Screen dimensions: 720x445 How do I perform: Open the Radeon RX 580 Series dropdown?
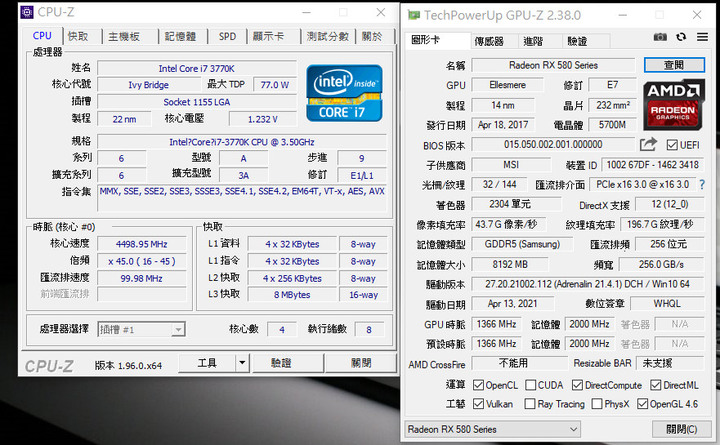click(x=492, y=429)
